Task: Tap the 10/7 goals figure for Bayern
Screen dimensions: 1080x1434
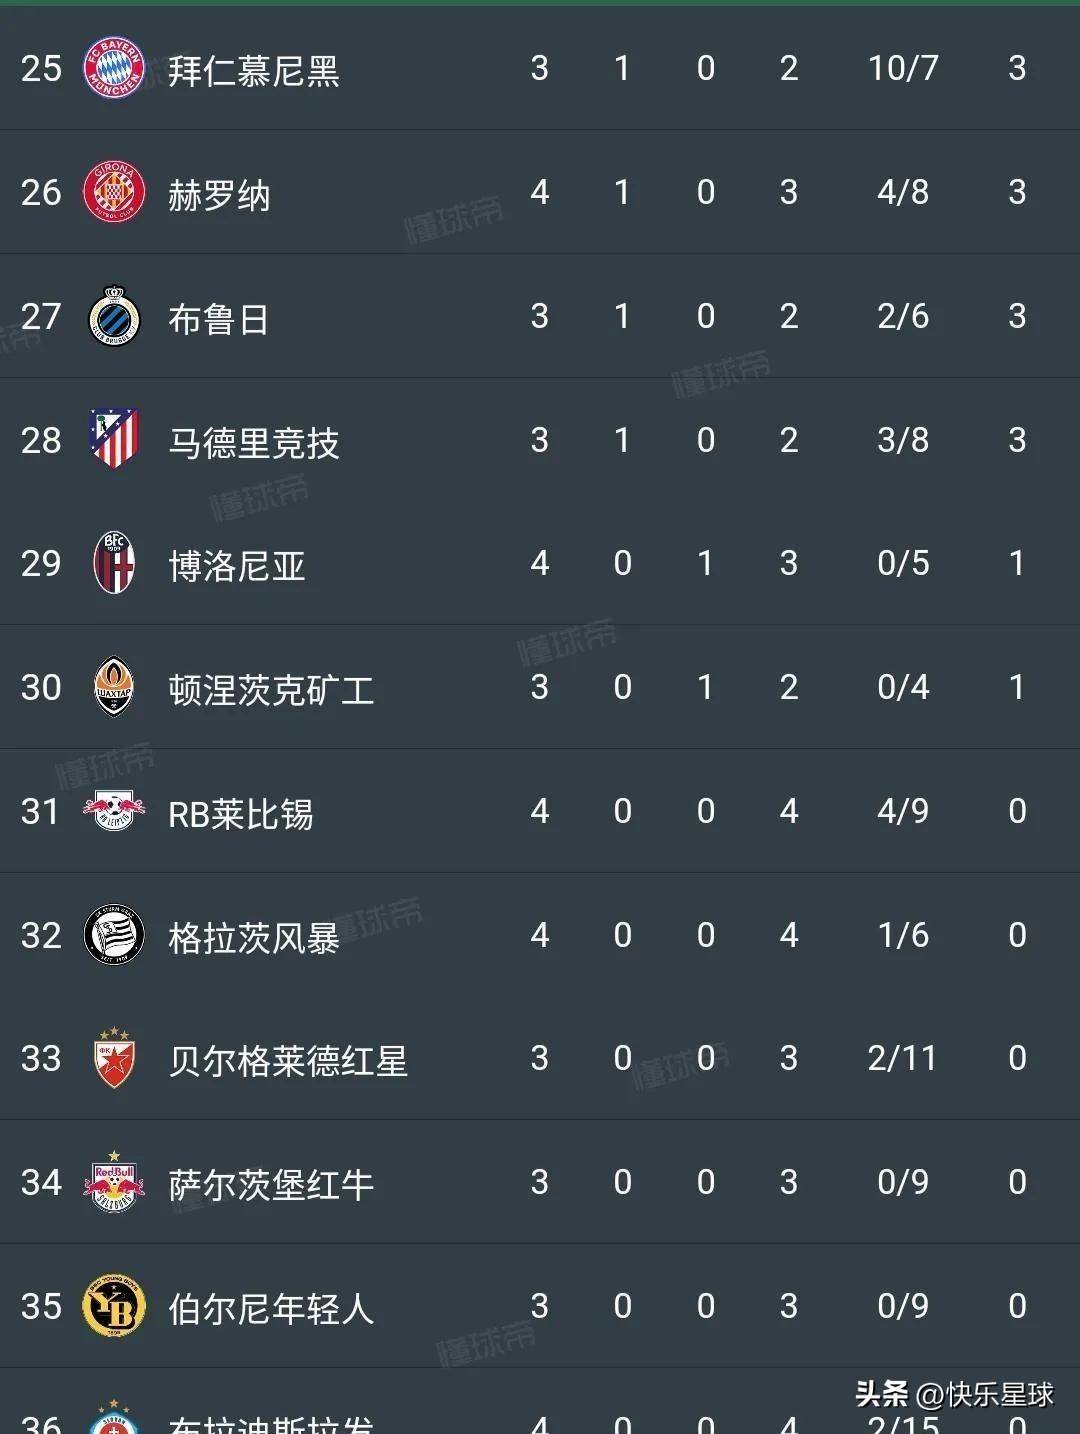Action: tap(903, 68)
